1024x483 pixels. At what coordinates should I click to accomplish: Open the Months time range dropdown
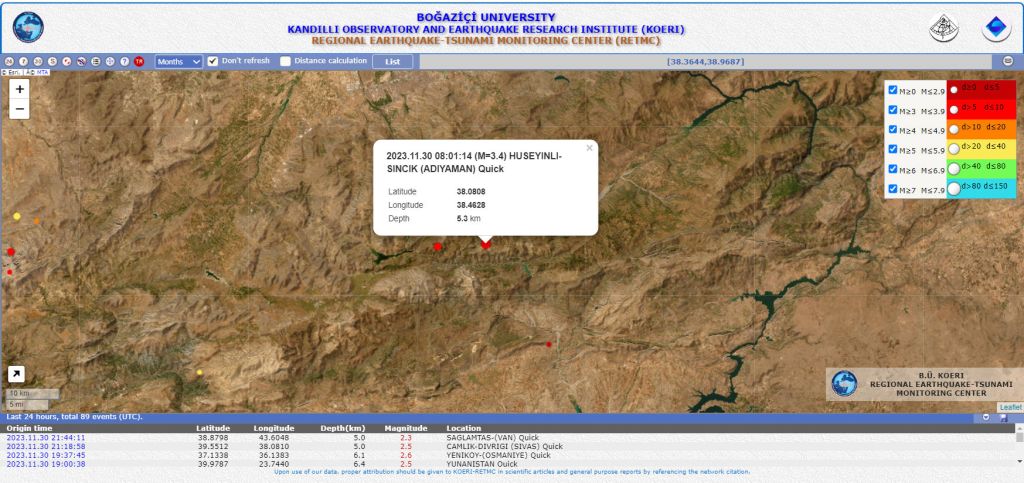coord(179,61)
